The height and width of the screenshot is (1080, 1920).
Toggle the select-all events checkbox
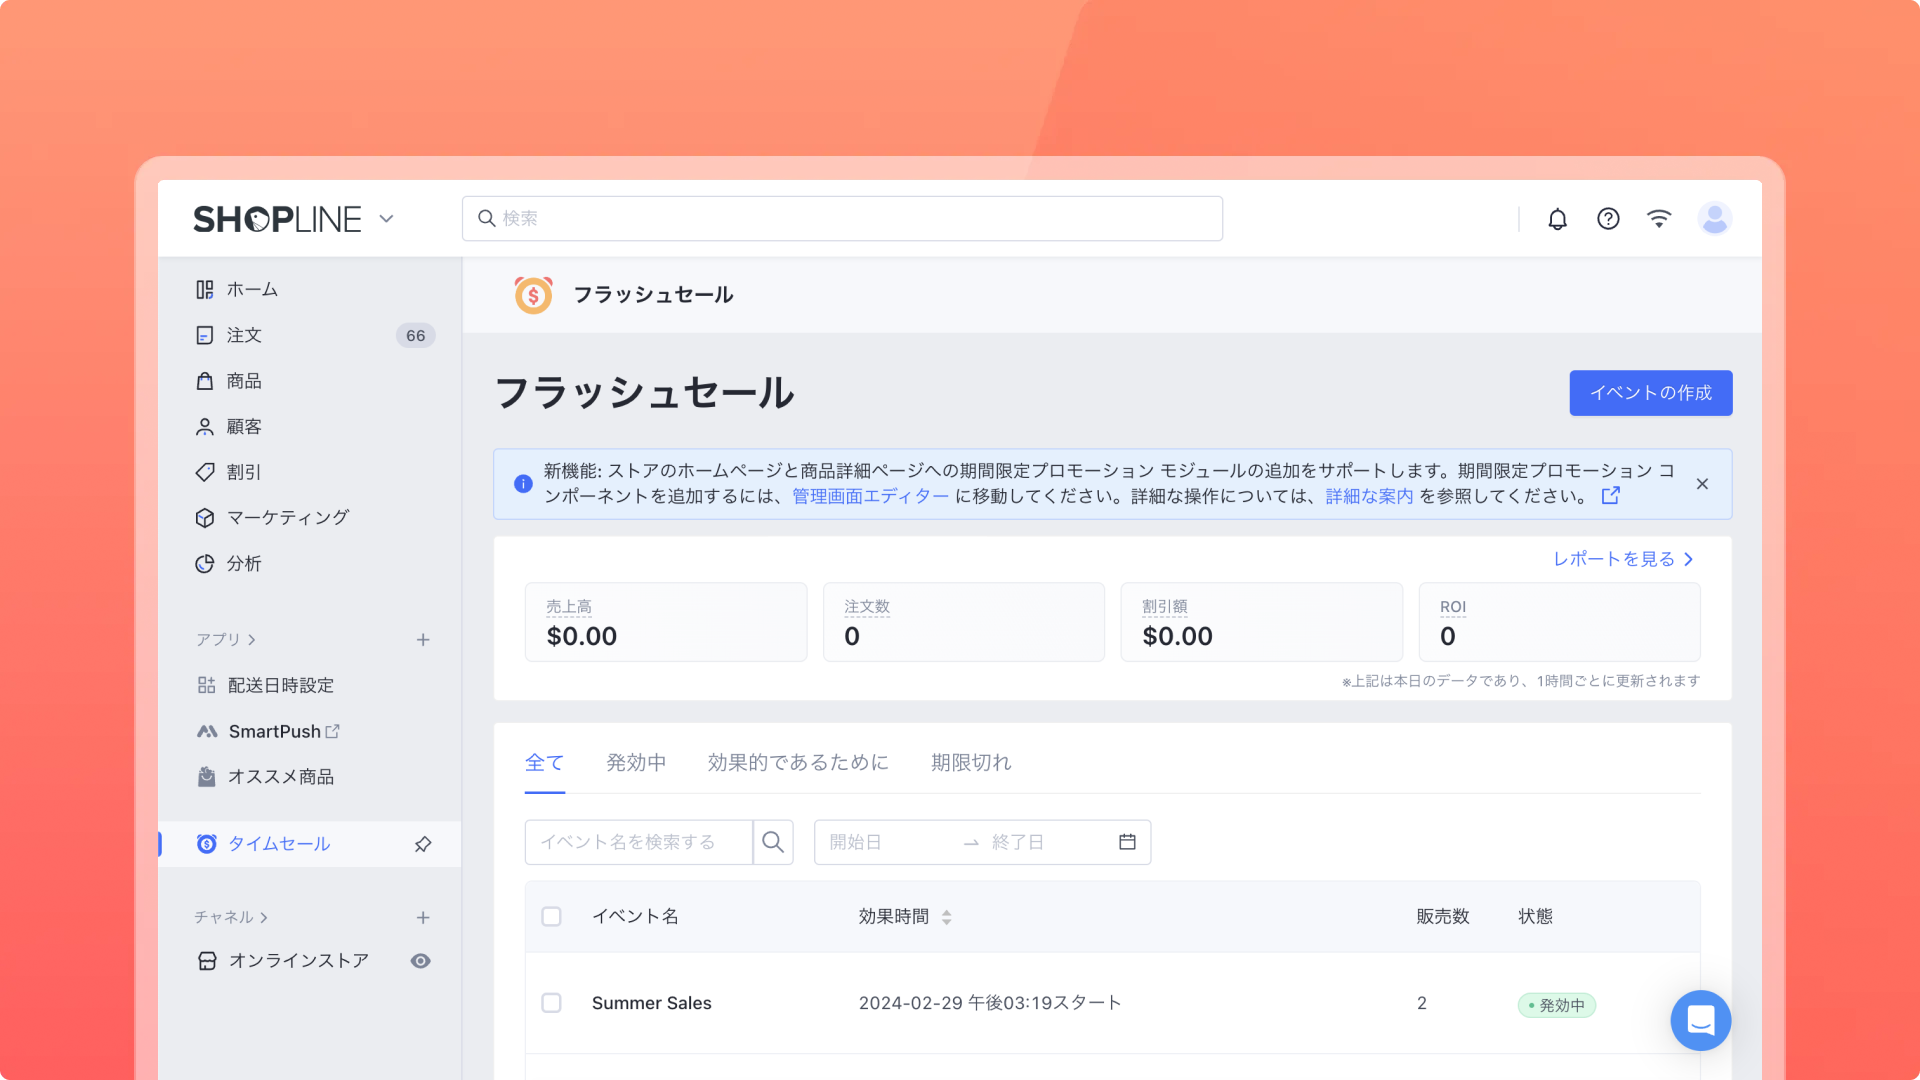(x=551, y=916)
